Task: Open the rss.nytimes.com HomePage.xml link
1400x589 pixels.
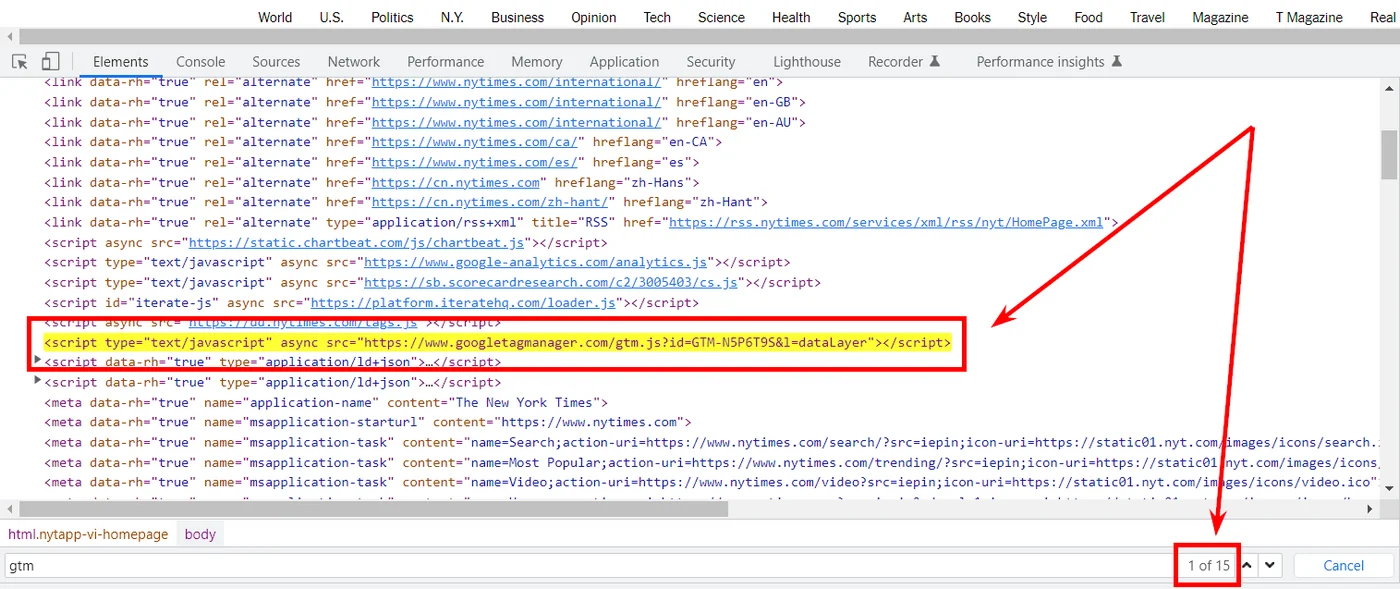Action: [x=886, y=222]
